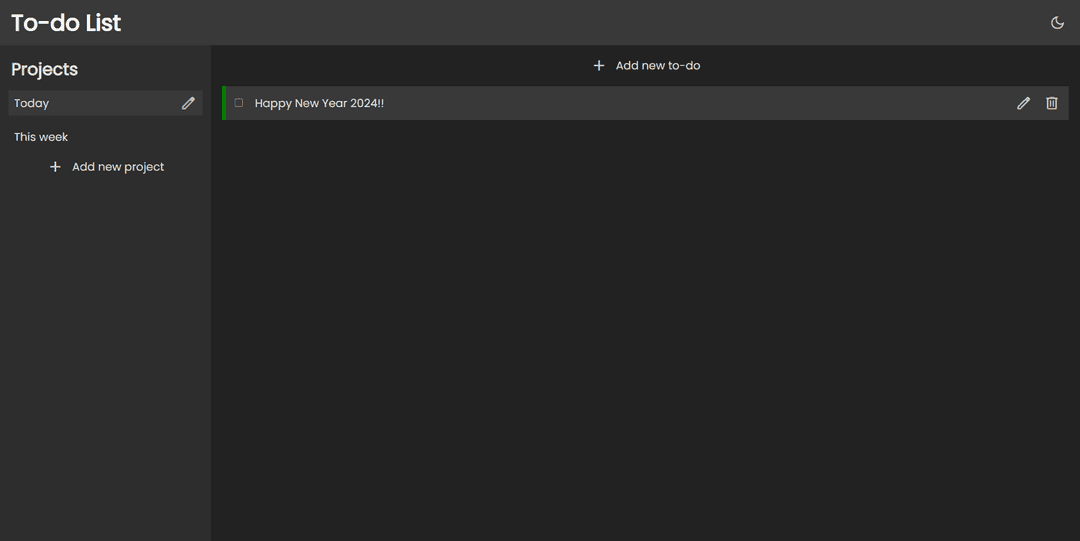Click the Happy New Year 2024!! task text
Image resolution: width=1080 pixels, height=541 pixels.
pos(319,103)
